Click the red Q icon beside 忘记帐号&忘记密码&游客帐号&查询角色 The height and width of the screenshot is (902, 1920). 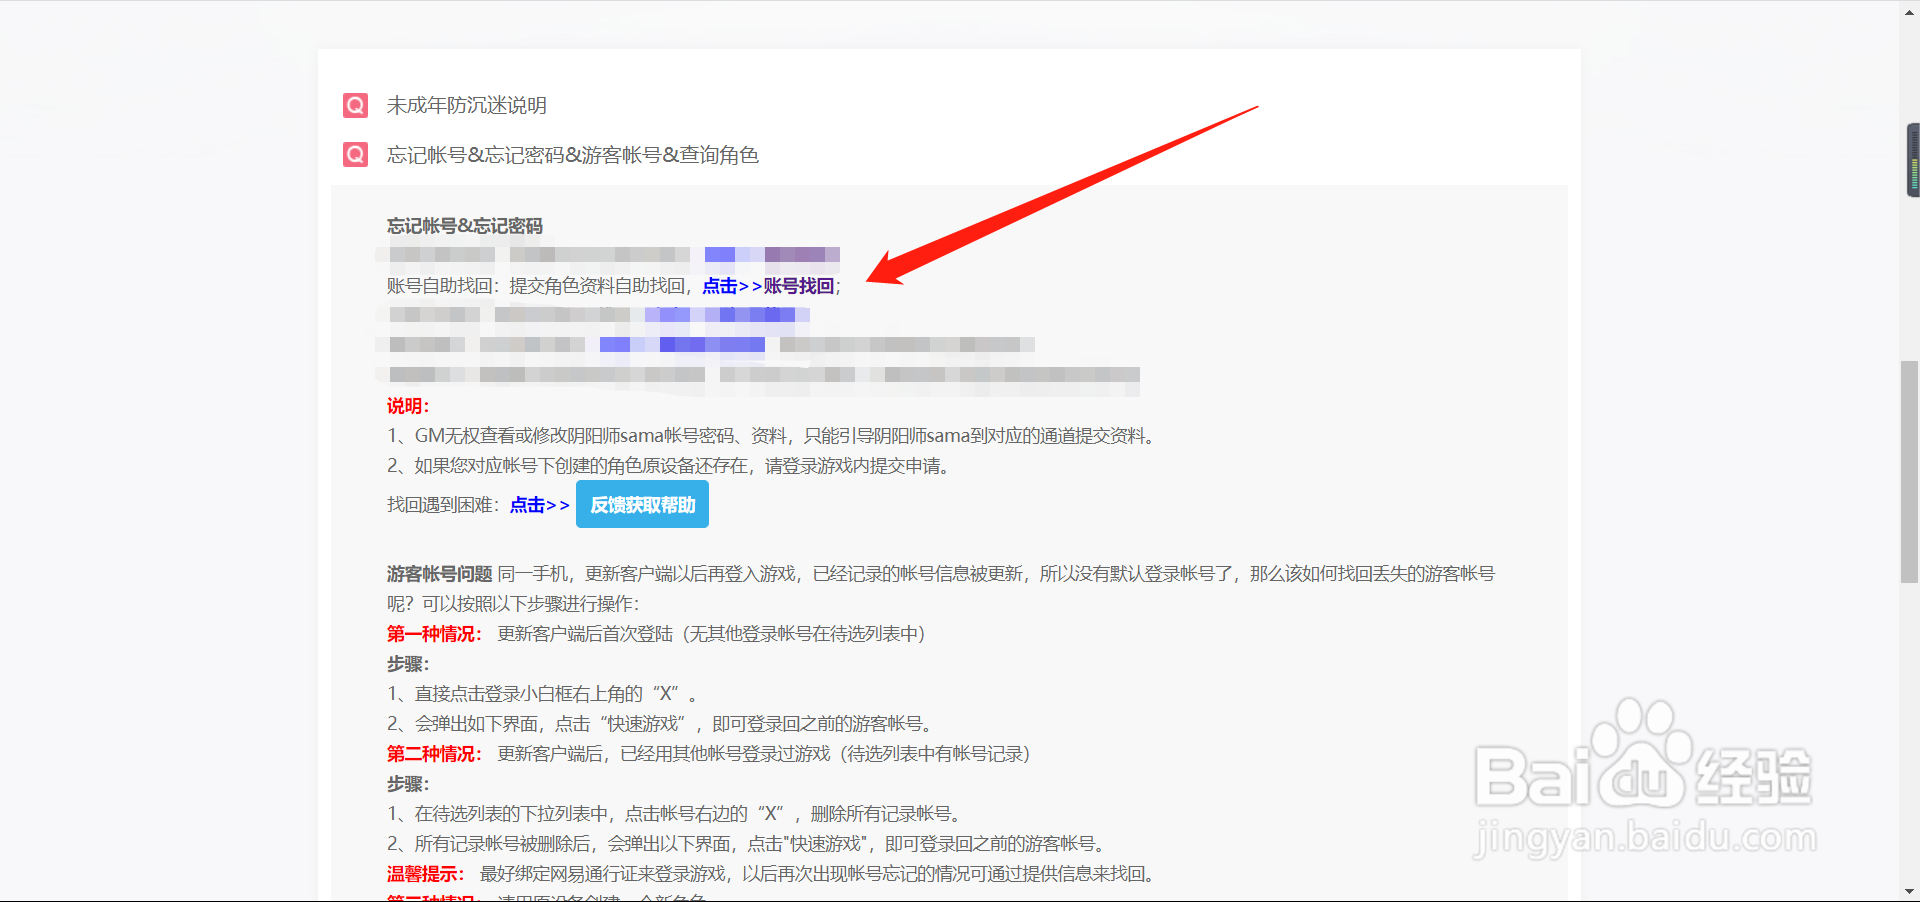[x=355, y=155]
